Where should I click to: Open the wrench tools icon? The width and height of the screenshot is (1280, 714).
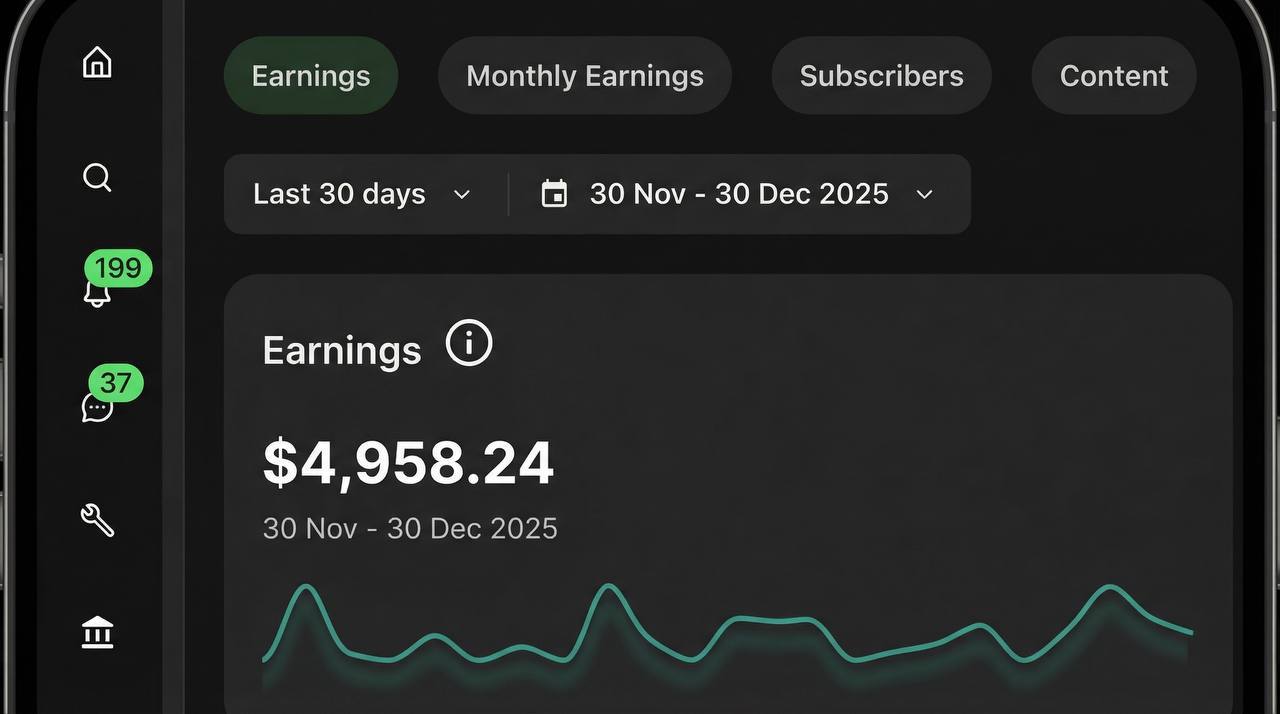coord(97,520)
